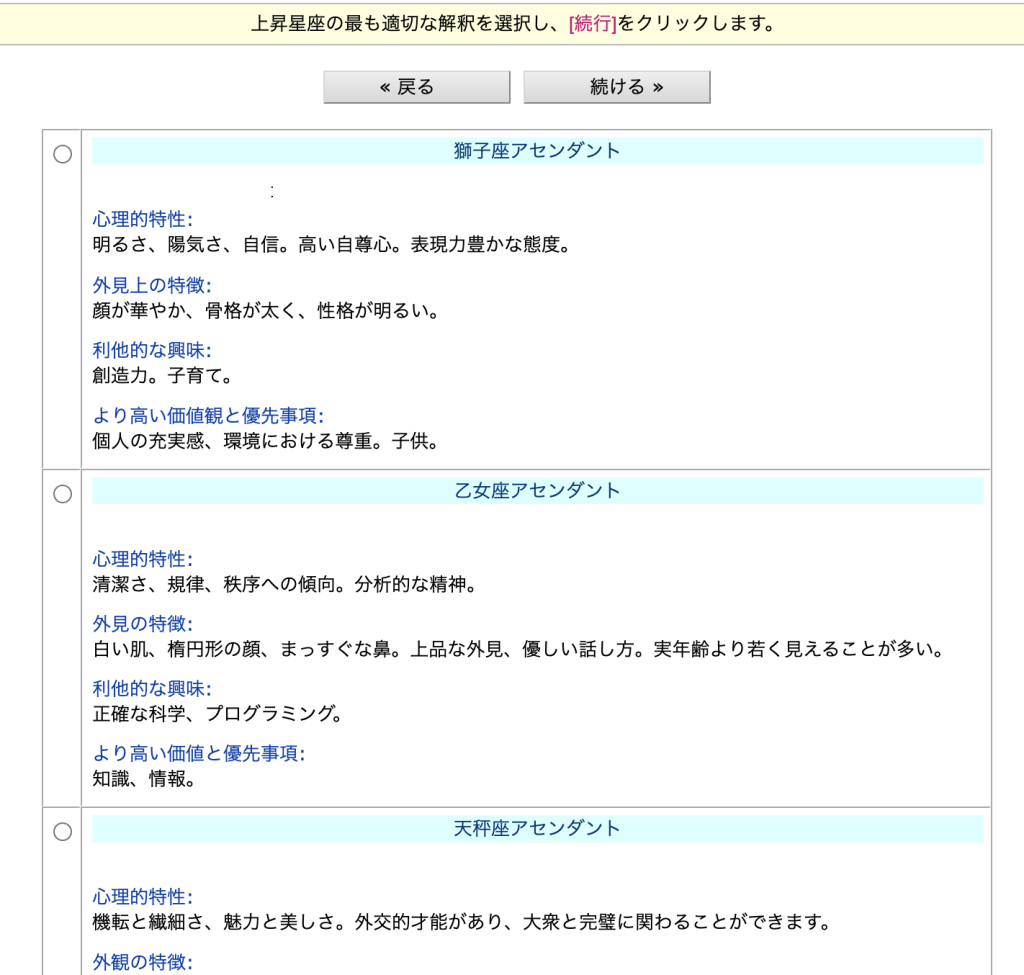Click the 乙女座アセンダント heading

pos(537,491)
